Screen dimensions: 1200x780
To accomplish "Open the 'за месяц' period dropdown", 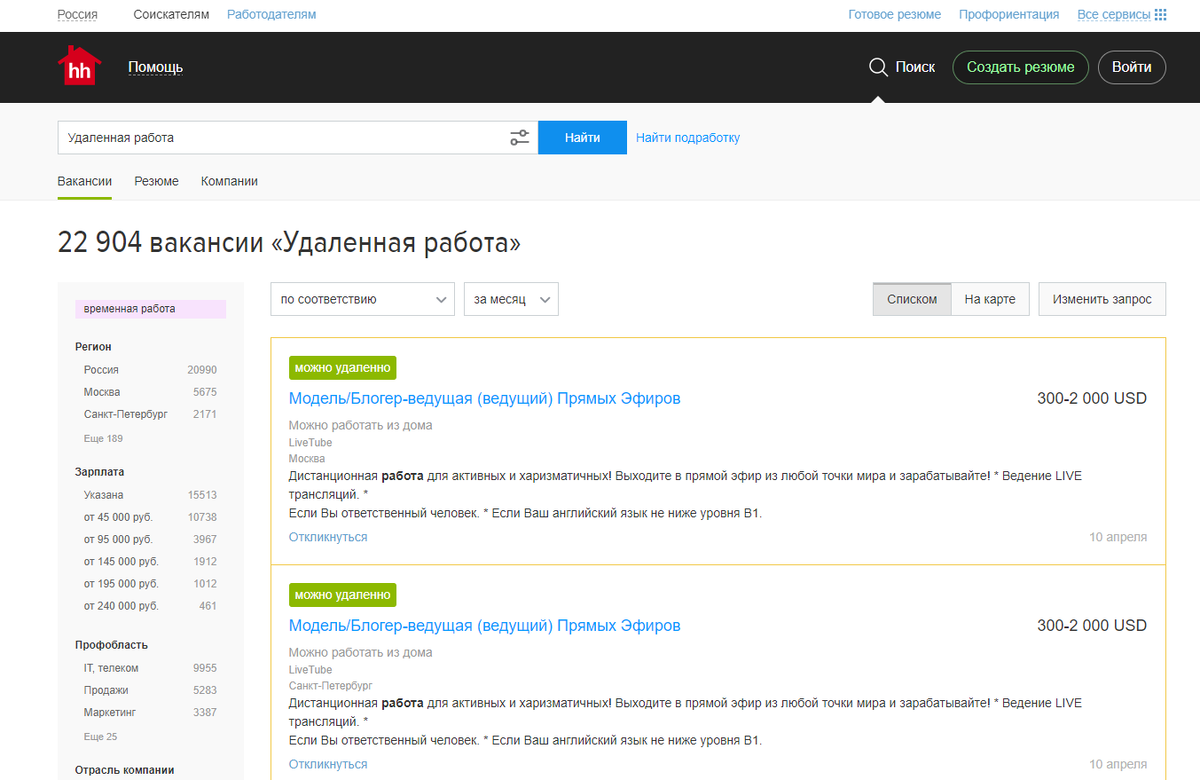I will click(511, 298).
